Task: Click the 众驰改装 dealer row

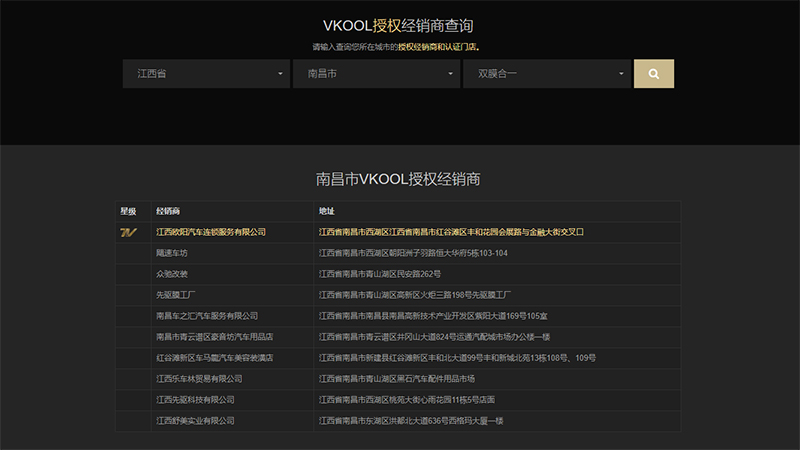Action: [172, 274]
